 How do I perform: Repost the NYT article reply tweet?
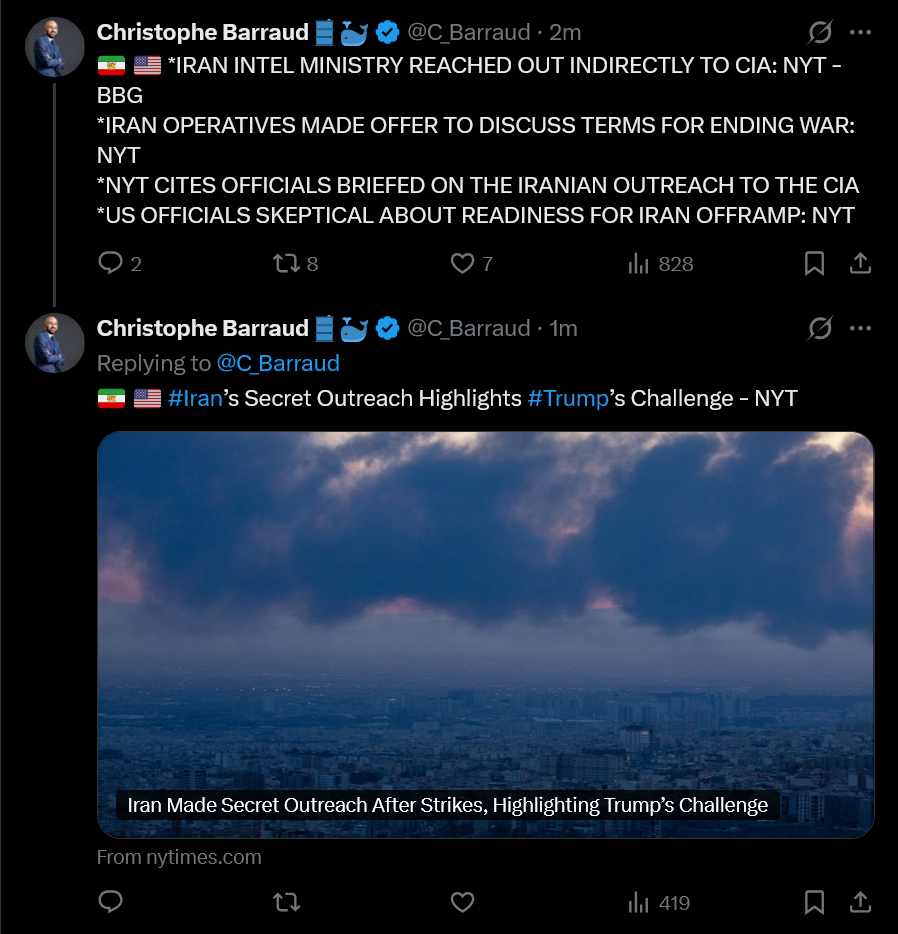286,903
